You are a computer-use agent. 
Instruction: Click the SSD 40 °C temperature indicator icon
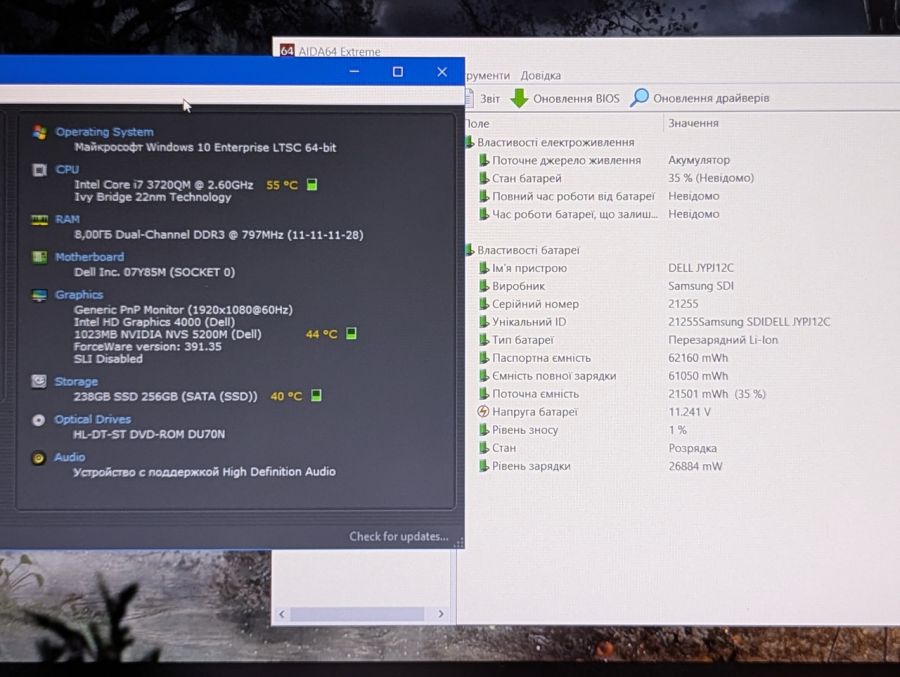point(316,395)
